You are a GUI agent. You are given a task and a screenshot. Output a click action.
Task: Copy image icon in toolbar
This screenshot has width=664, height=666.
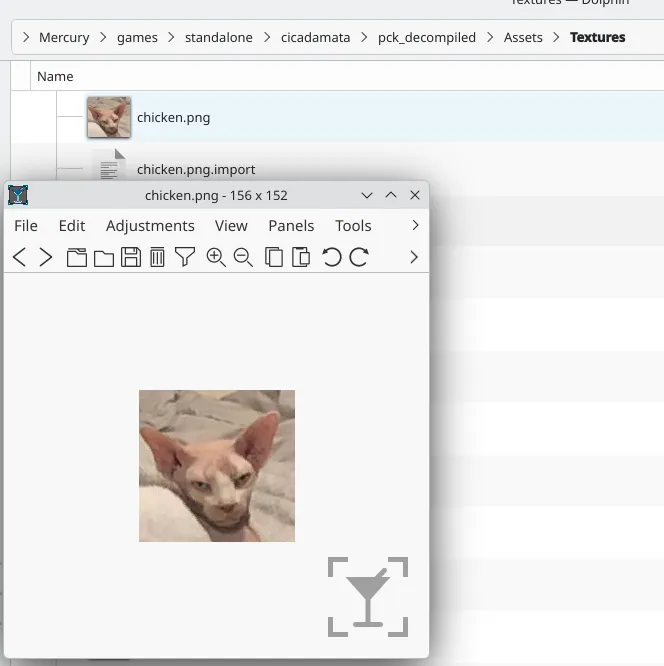(274, 257)
